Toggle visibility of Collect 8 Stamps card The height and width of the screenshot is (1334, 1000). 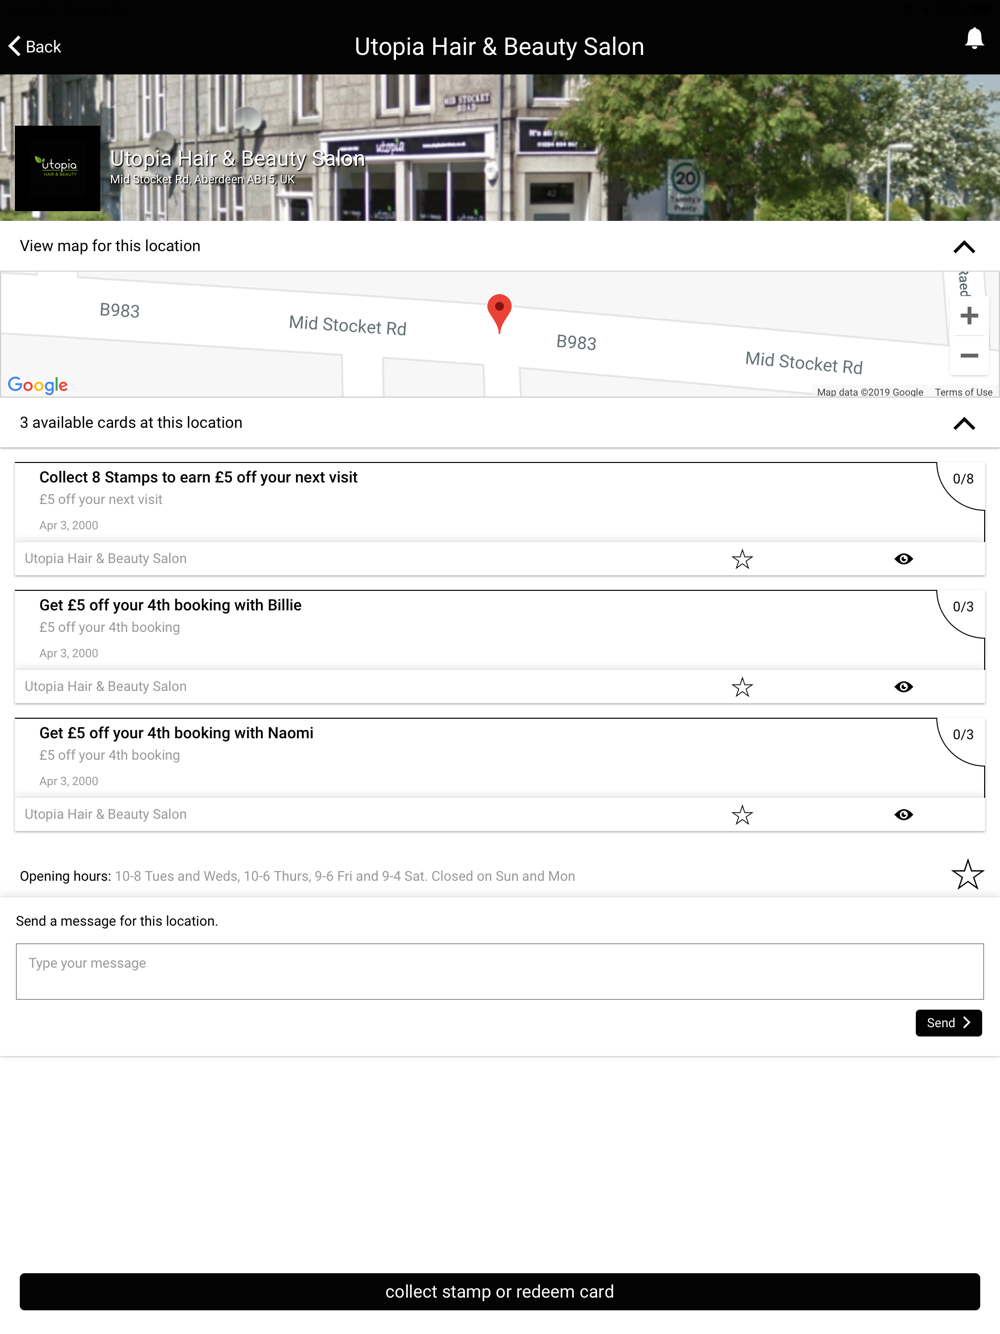tap(904, 559)
